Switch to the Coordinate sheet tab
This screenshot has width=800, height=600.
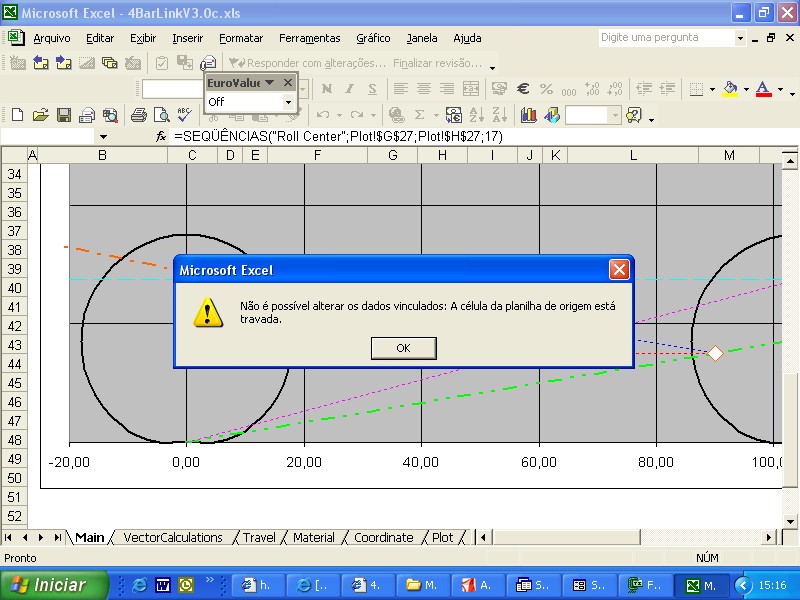tap(384, 537)
